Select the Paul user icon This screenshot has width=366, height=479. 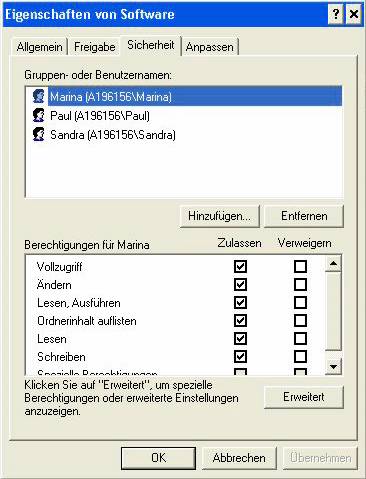click(39, 115)
